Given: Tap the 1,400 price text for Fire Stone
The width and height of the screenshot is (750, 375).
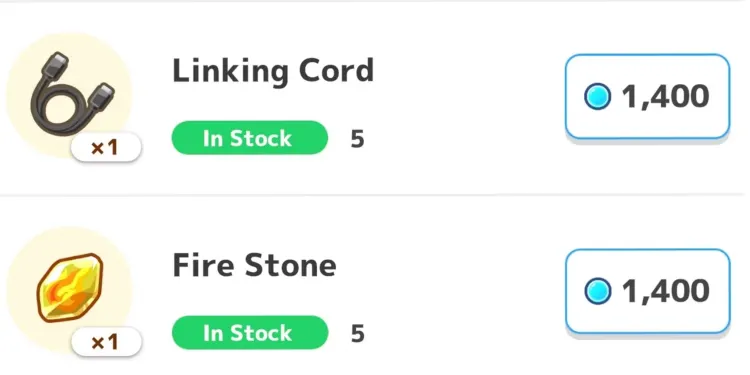Looking at the screenshot, I should 665,291.
